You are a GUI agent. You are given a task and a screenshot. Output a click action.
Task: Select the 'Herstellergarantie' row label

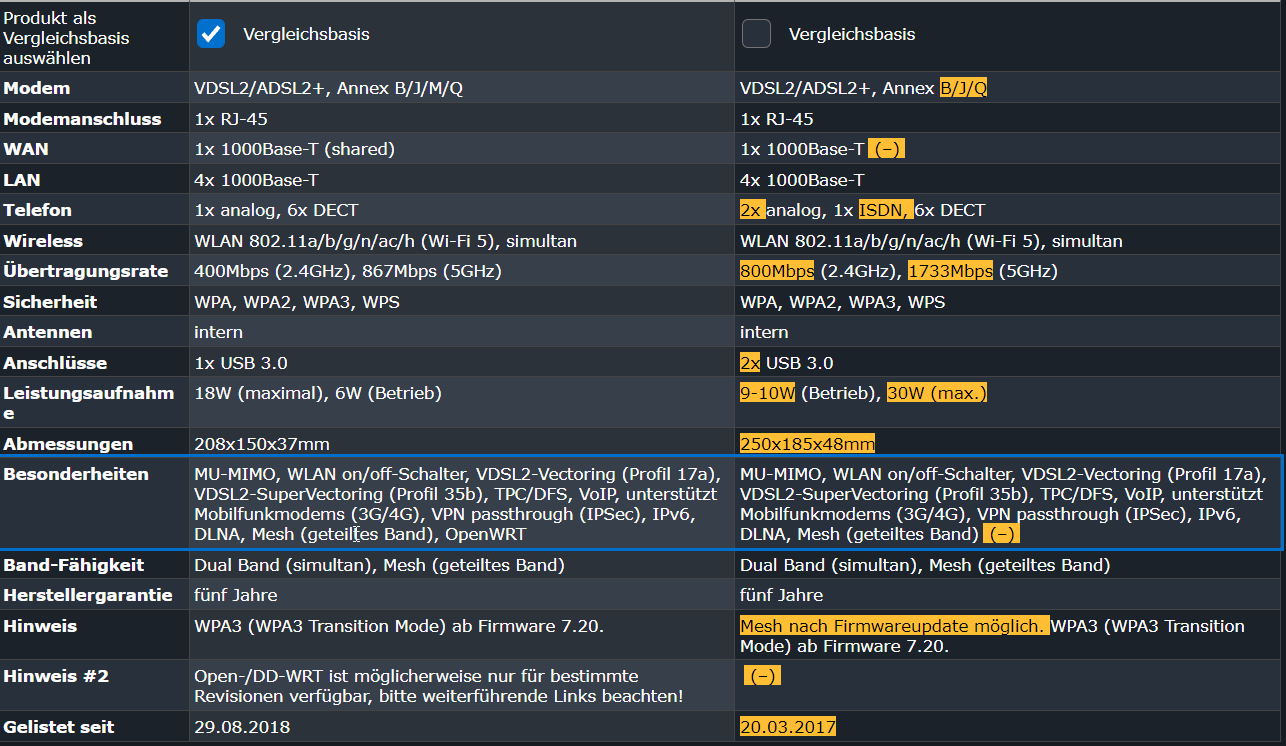tap(88, 595)
